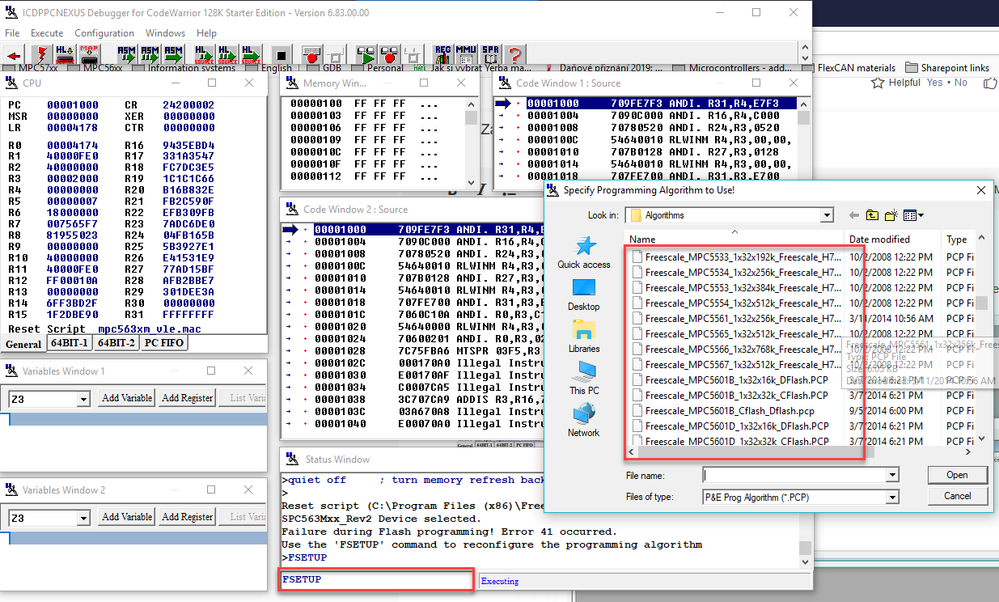Open the Configuration menu

(104, 32)
